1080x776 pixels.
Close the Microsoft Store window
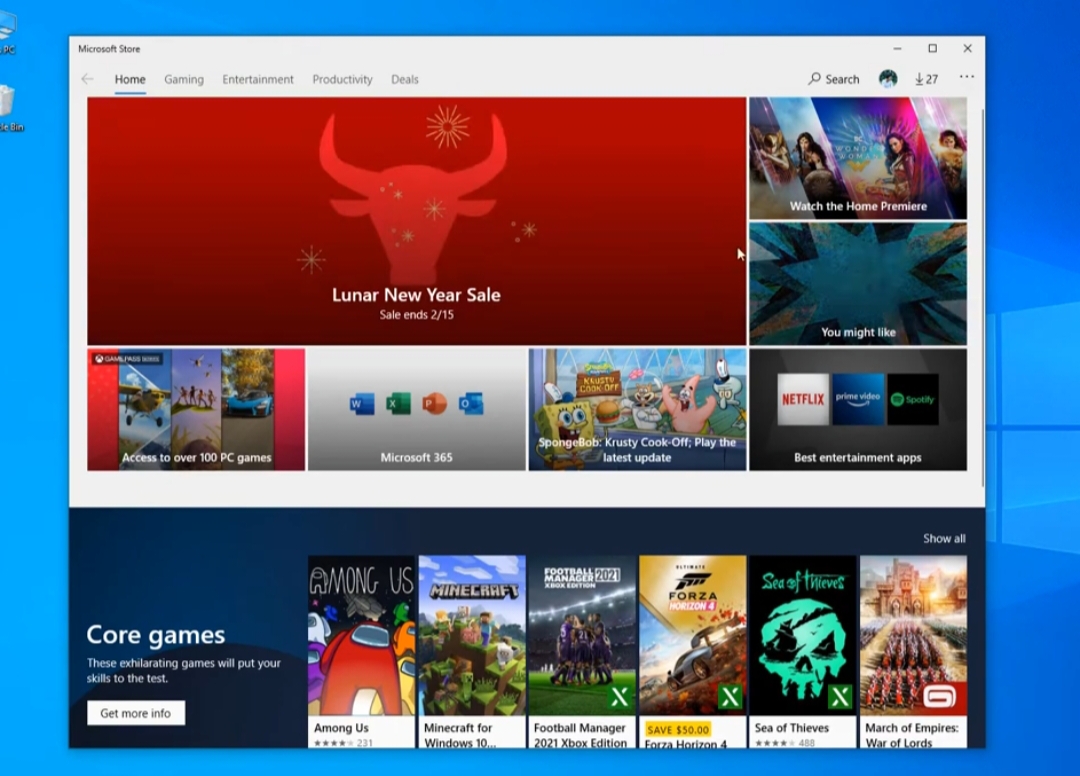pos(968,48)
